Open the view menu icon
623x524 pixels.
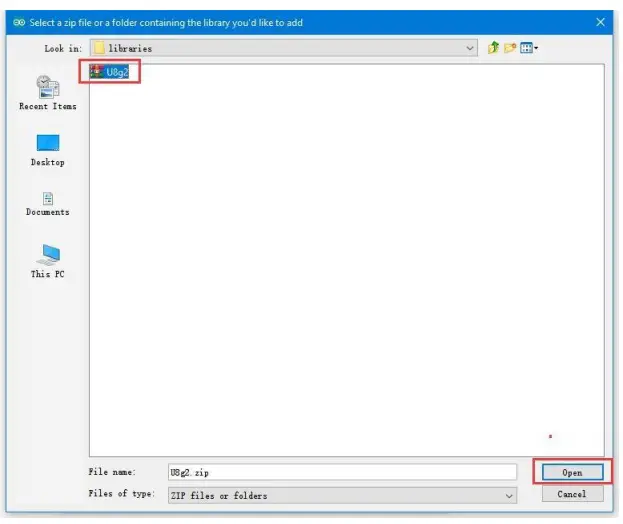[x=529, y=48]
